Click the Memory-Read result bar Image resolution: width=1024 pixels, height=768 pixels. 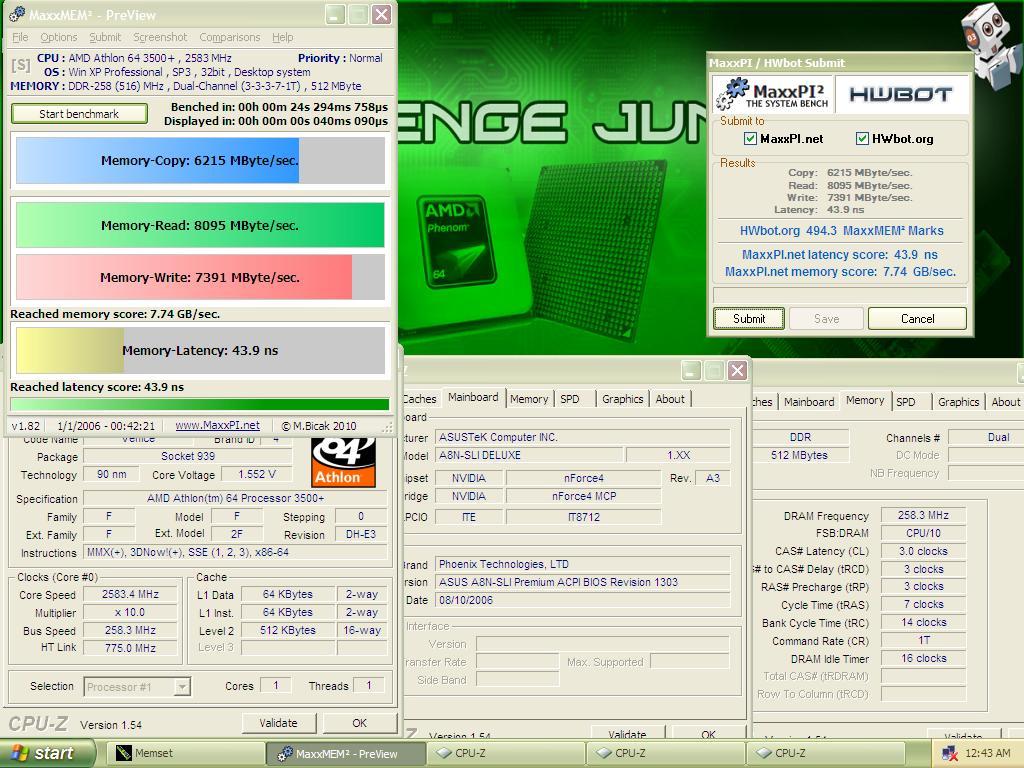200,225
